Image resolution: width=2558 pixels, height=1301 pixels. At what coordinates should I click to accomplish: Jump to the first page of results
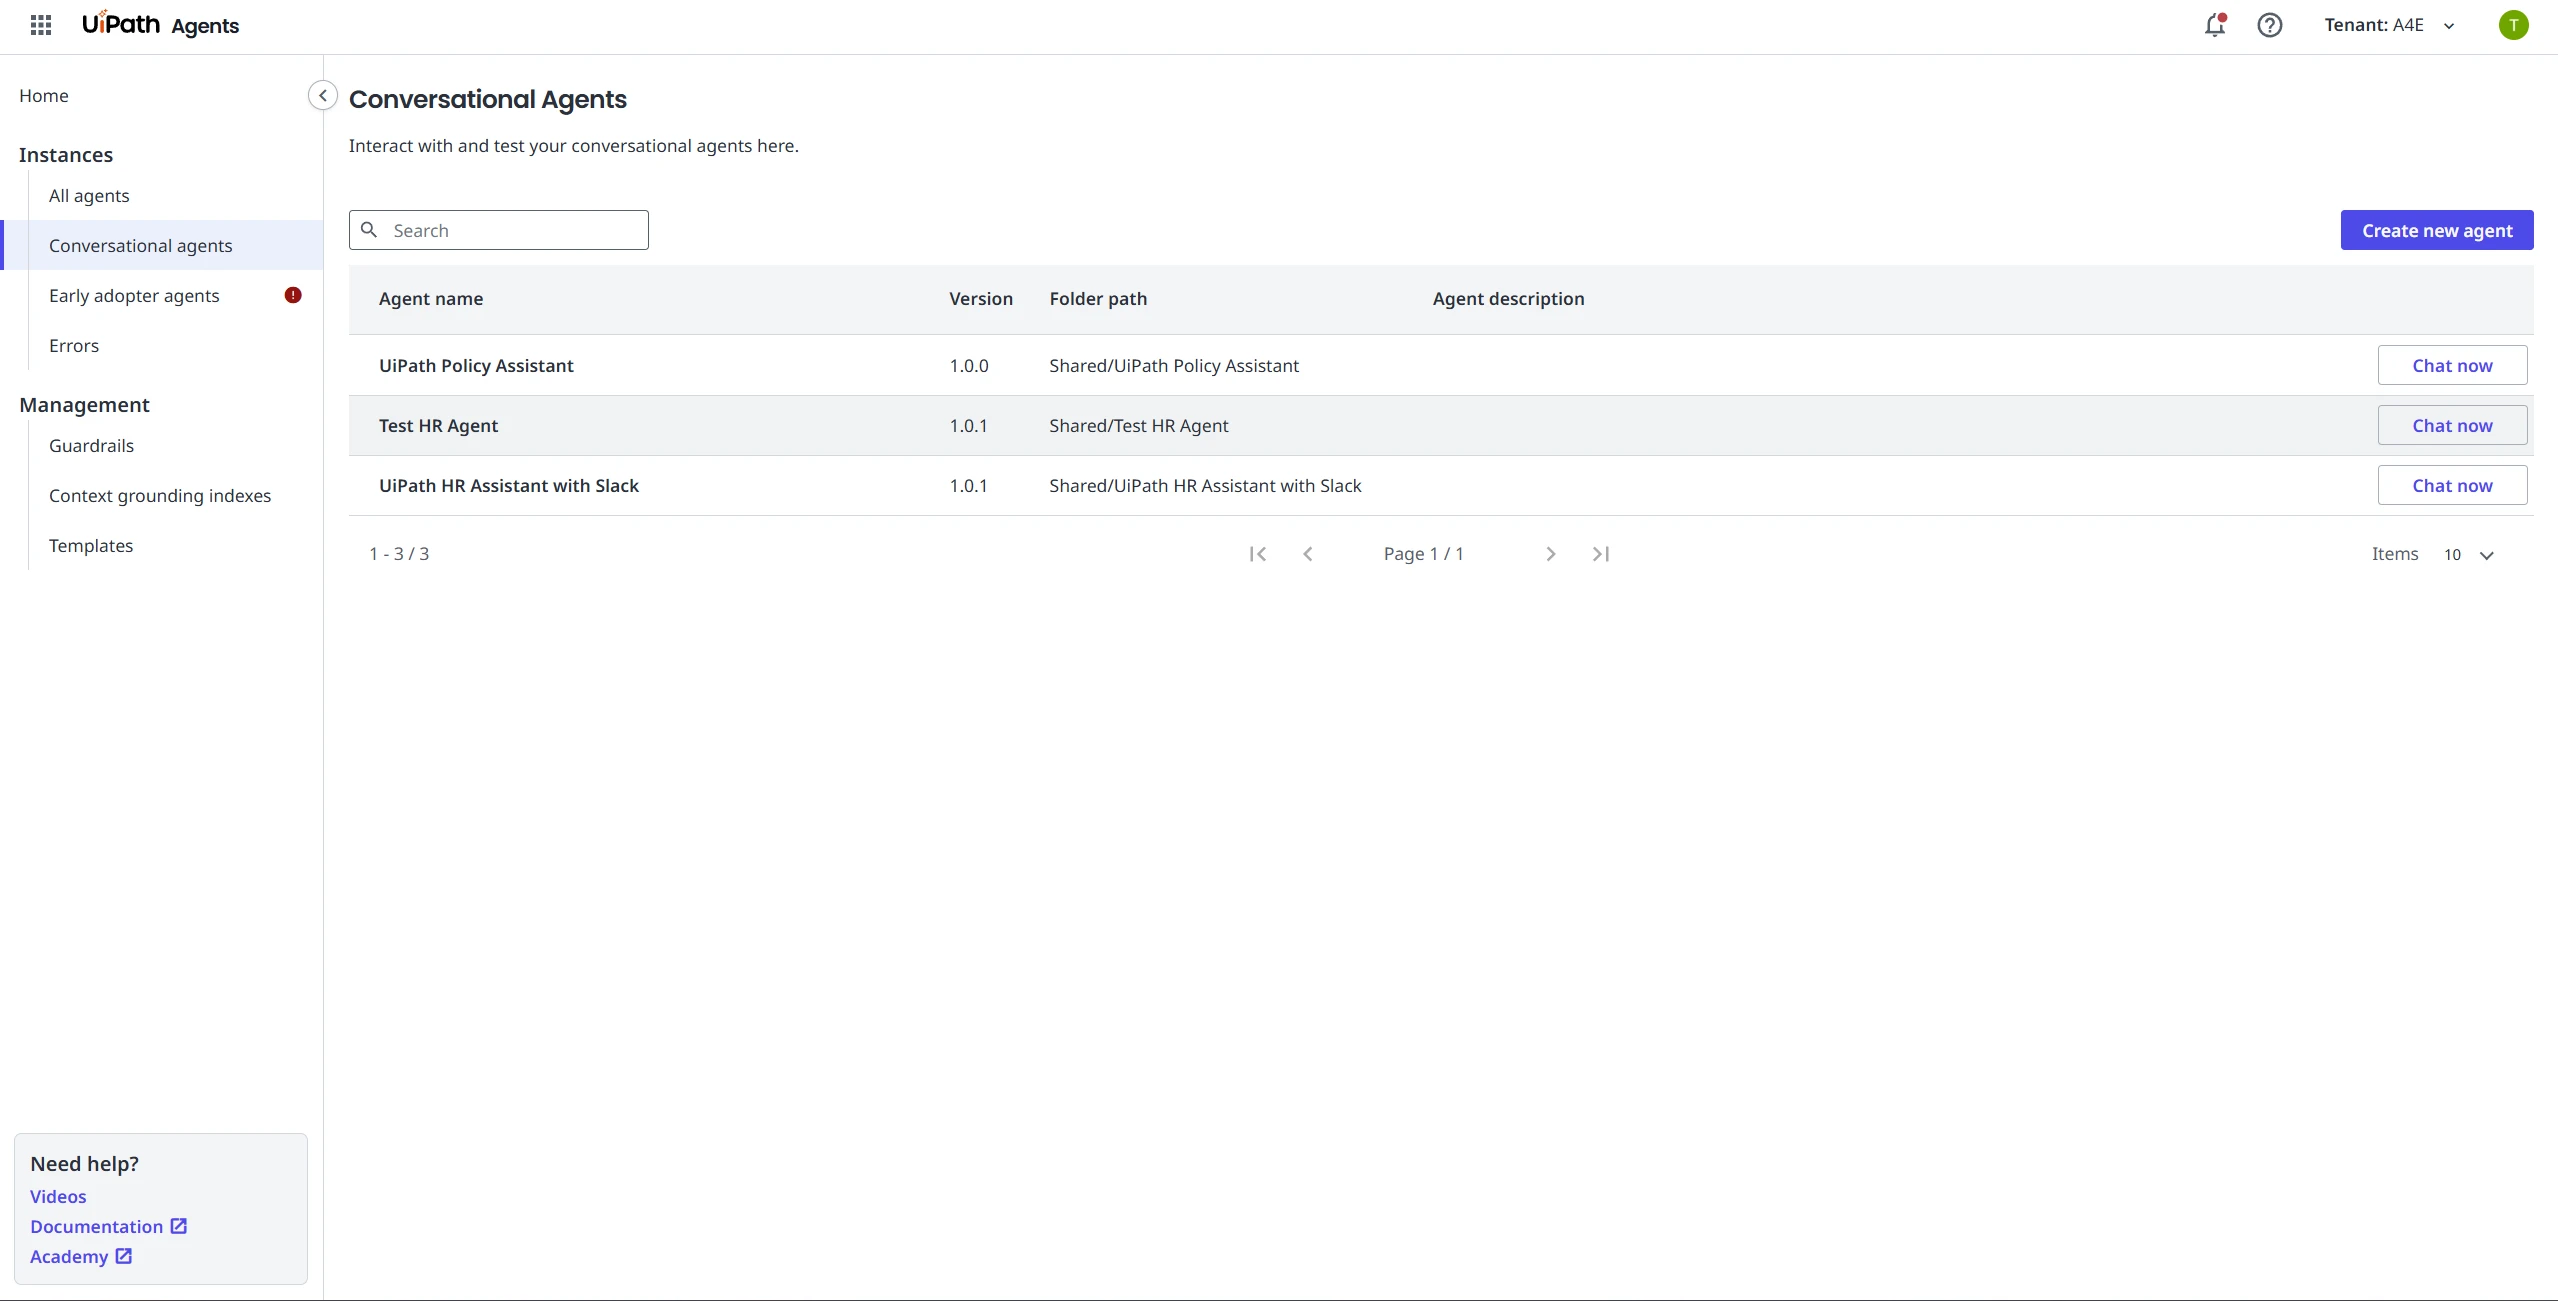(1257, 554)
